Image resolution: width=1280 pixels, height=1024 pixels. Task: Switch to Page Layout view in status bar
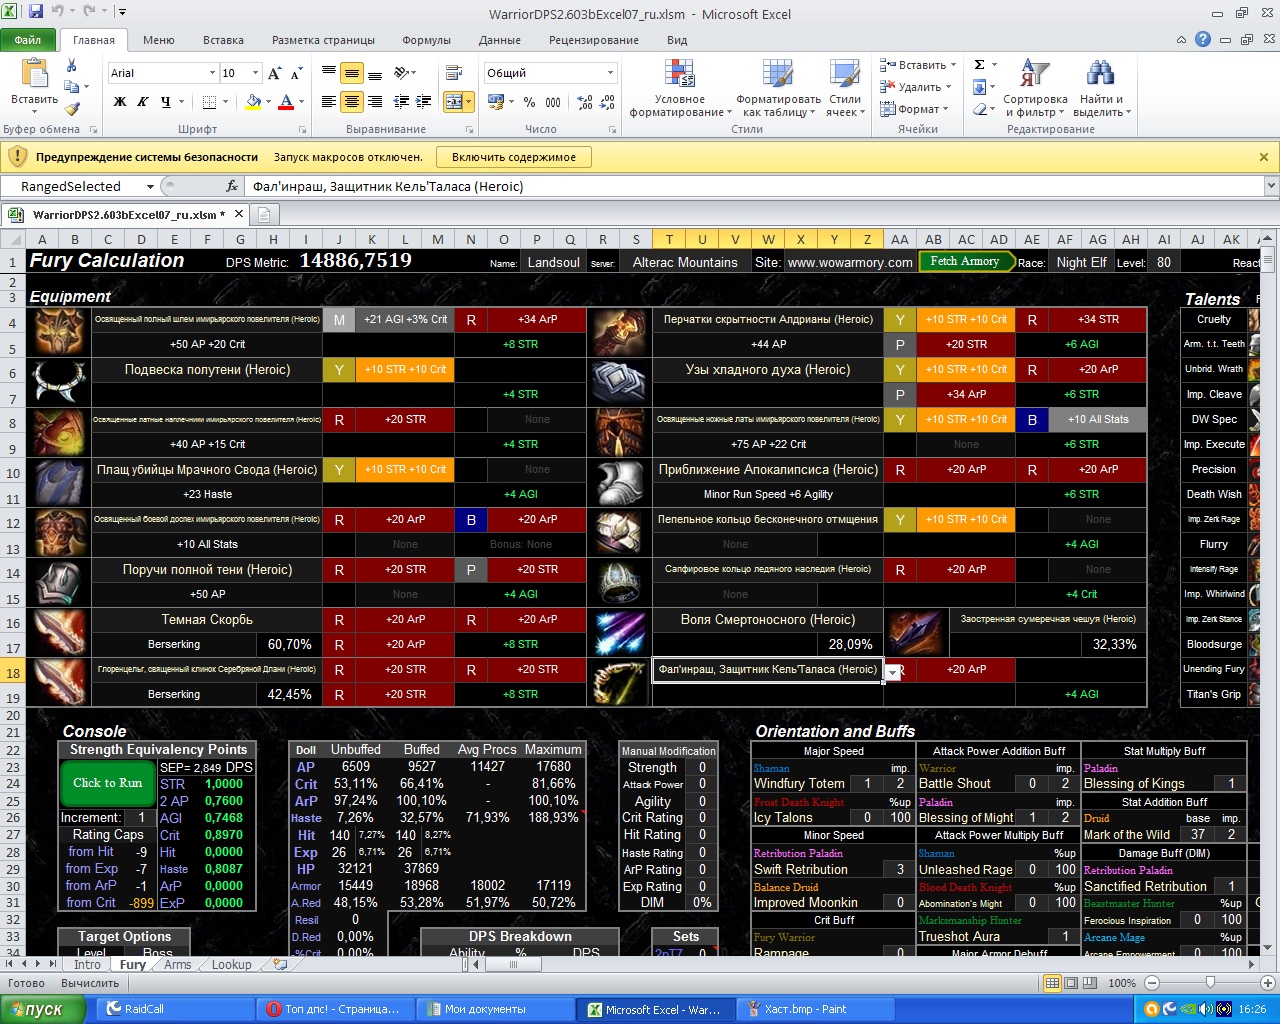coord(1070,983)
